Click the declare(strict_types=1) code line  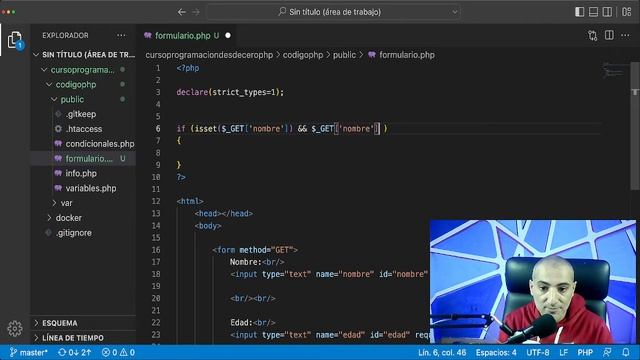click(230, 92)
